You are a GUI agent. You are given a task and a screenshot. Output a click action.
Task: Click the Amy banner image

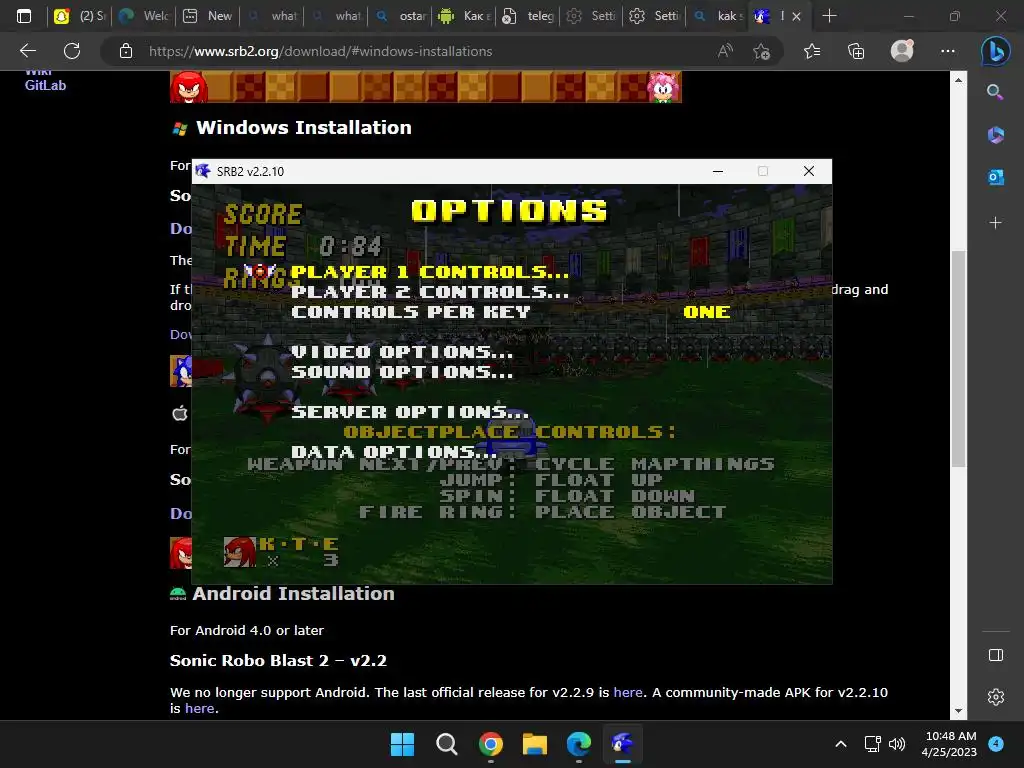(664, 87)
